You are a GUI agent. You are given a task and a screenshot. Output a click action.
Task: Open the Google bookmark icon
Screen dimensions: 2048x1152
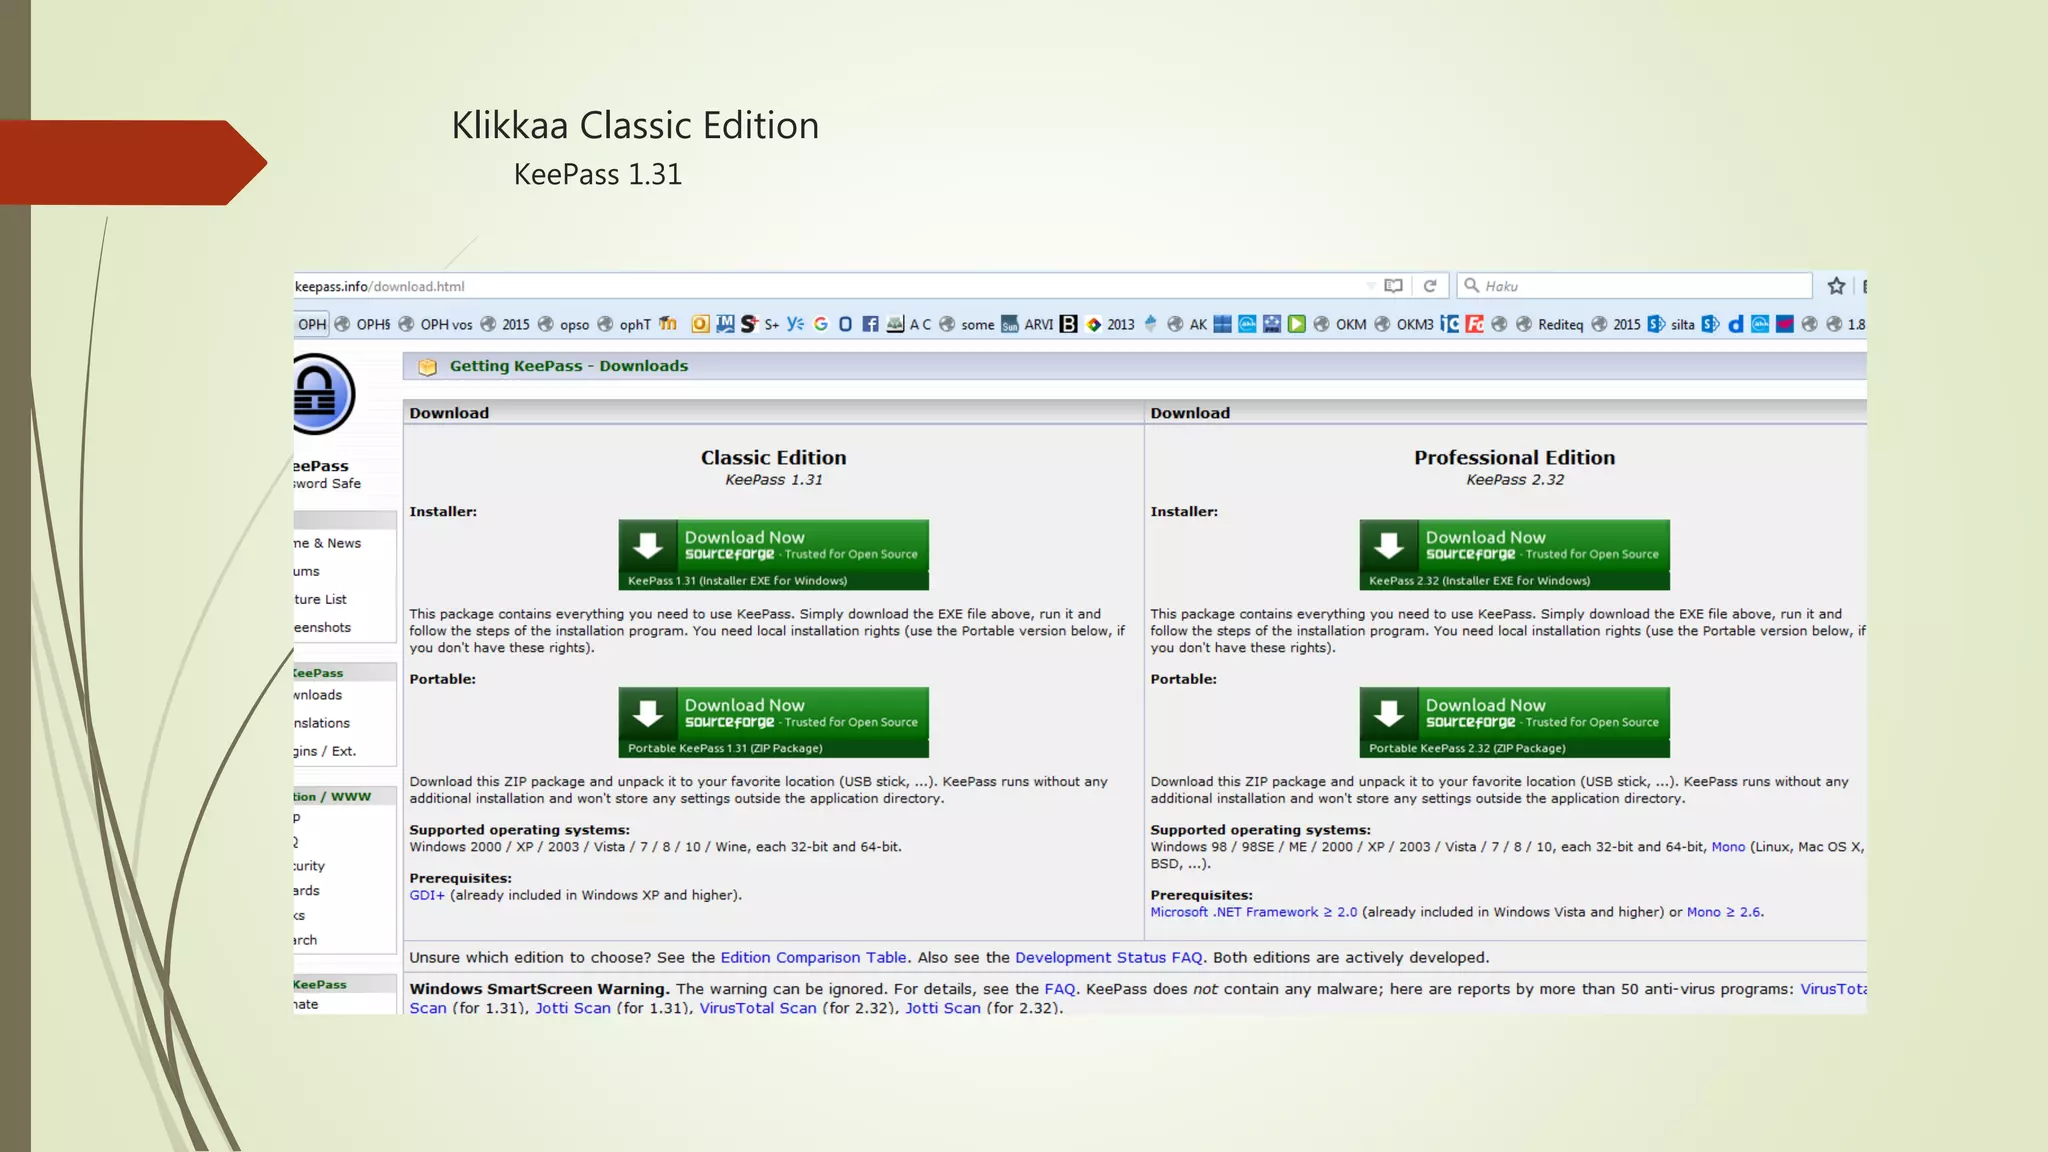tap(821, 324)
